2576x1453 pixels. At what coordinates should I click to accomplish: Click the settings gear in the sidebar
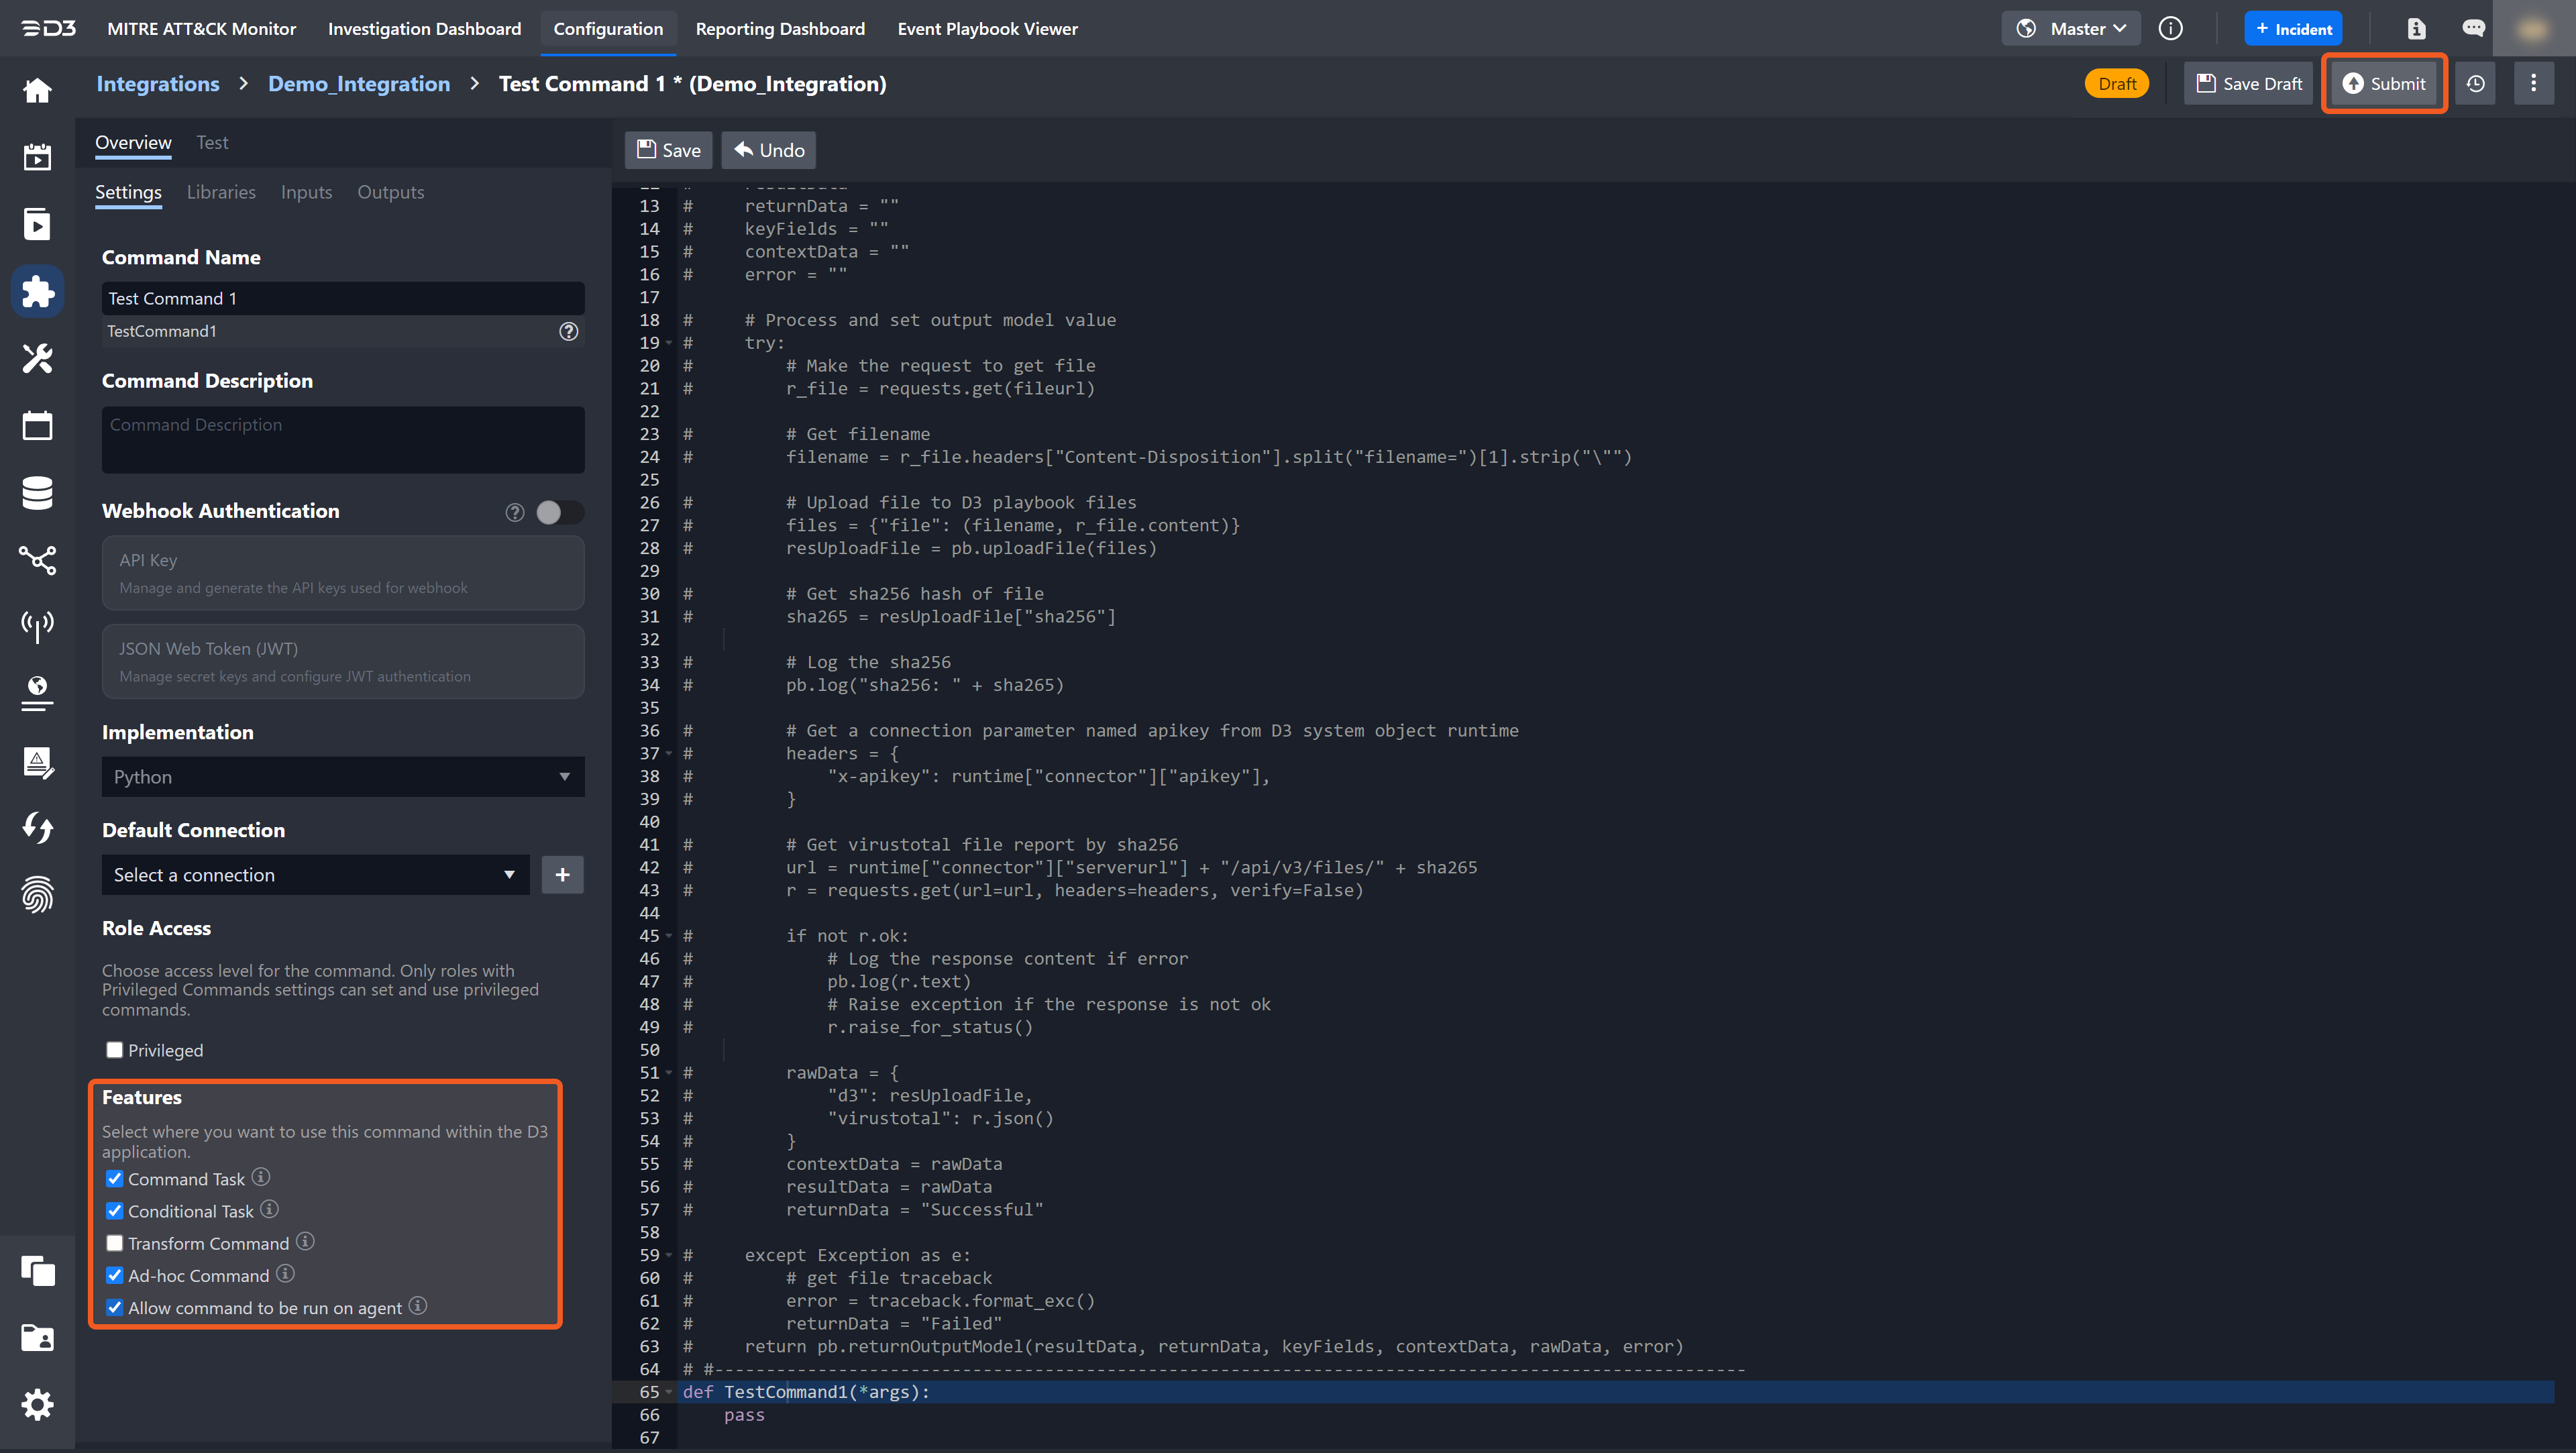[37, 1405]
